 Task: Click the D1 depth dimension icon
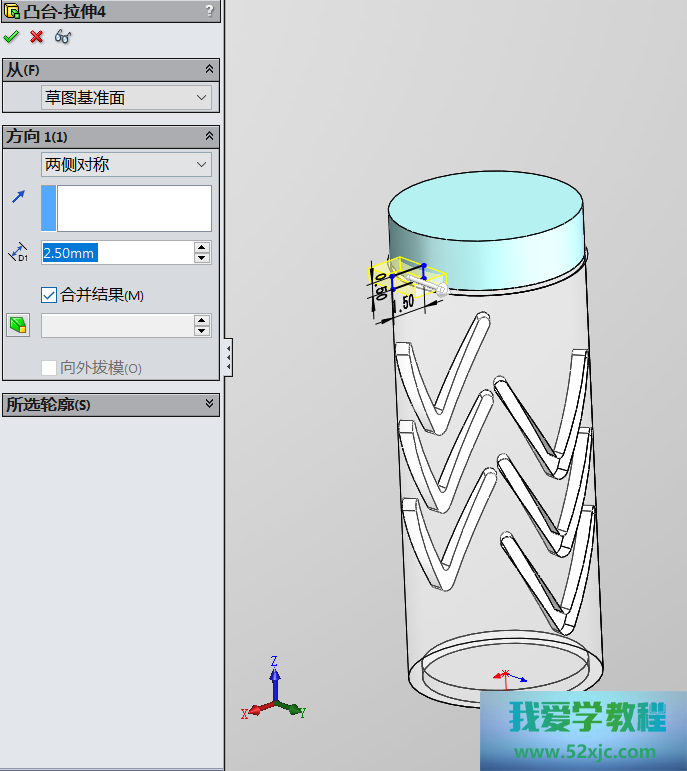point(18,253)
